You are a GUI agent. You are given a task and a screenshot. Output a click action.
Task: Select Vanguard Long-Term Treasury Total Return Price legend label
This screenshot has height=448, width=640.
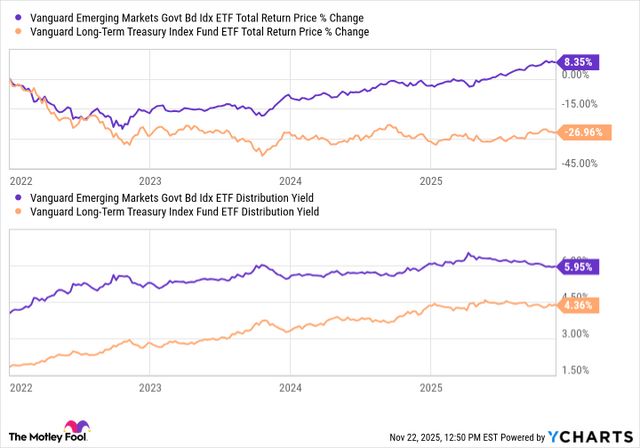coord(200,32)
